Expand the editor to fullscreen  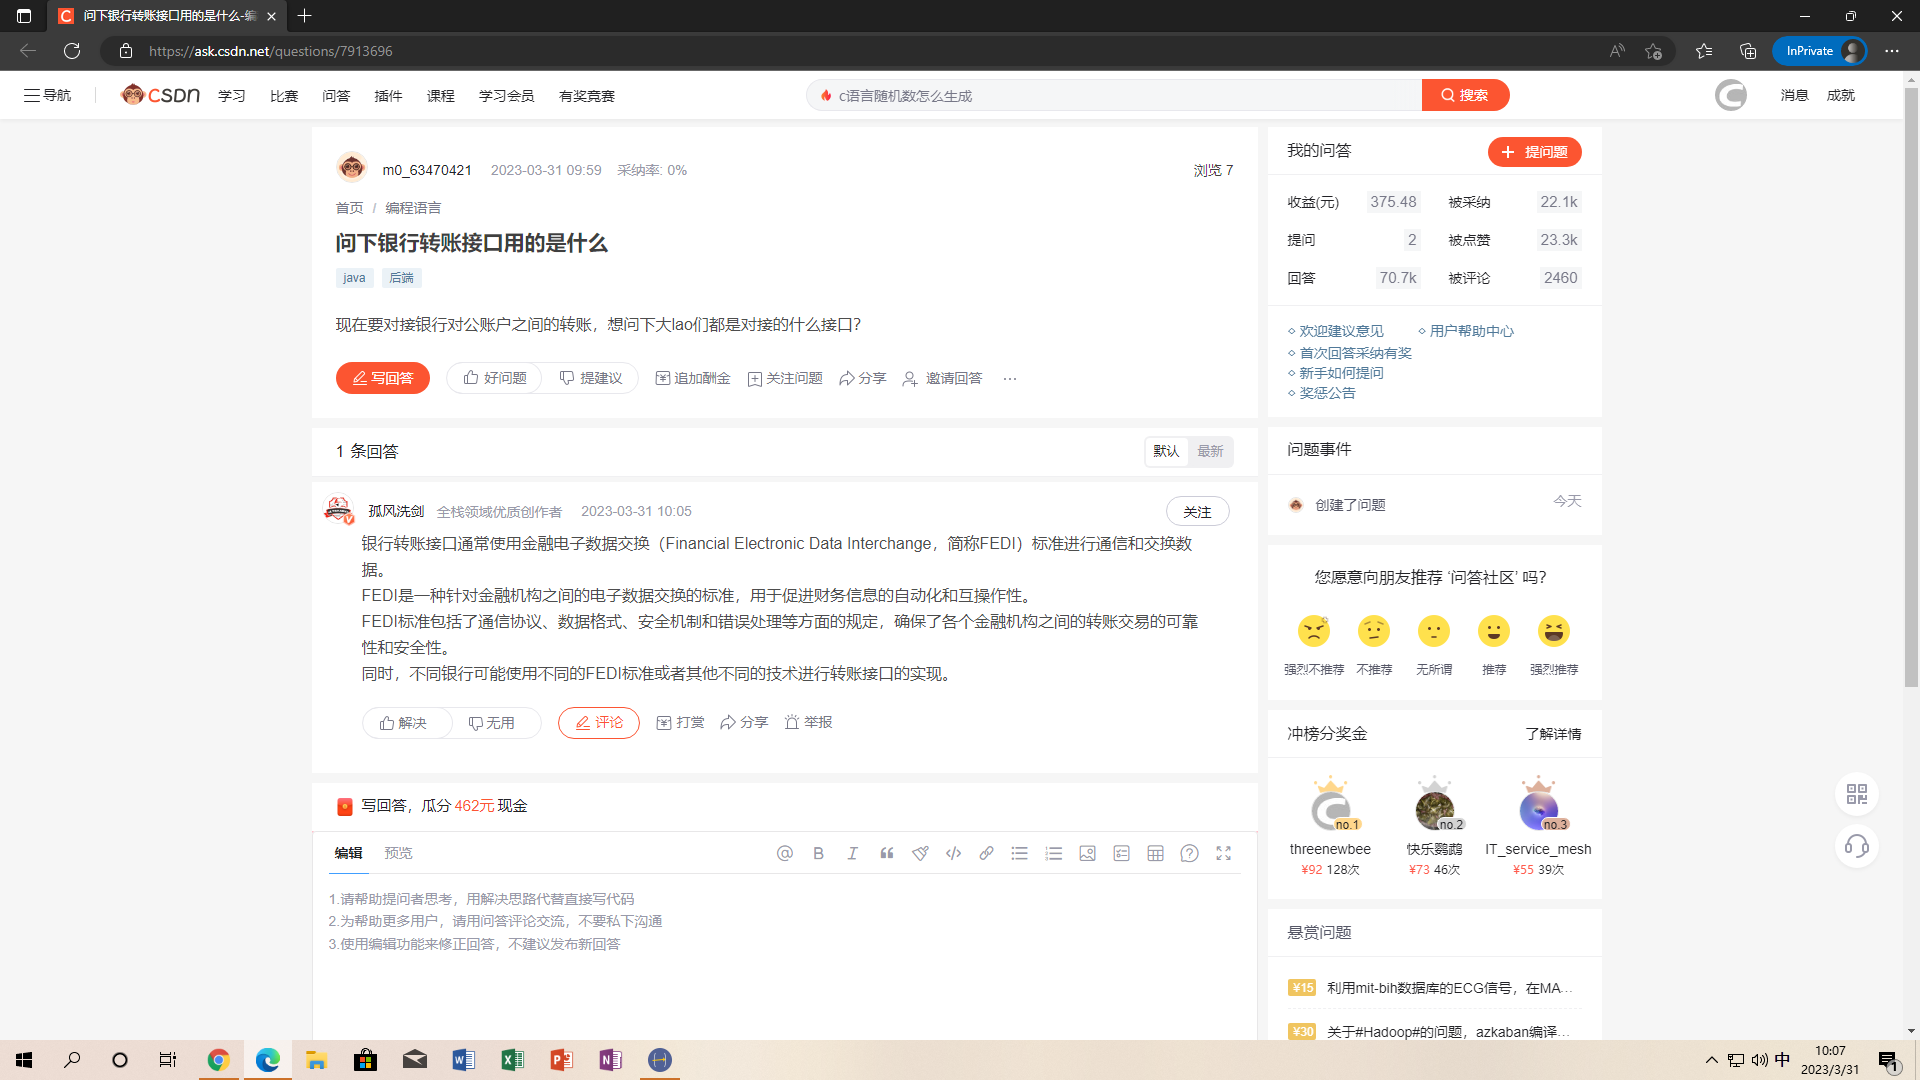click(1223, 853)
